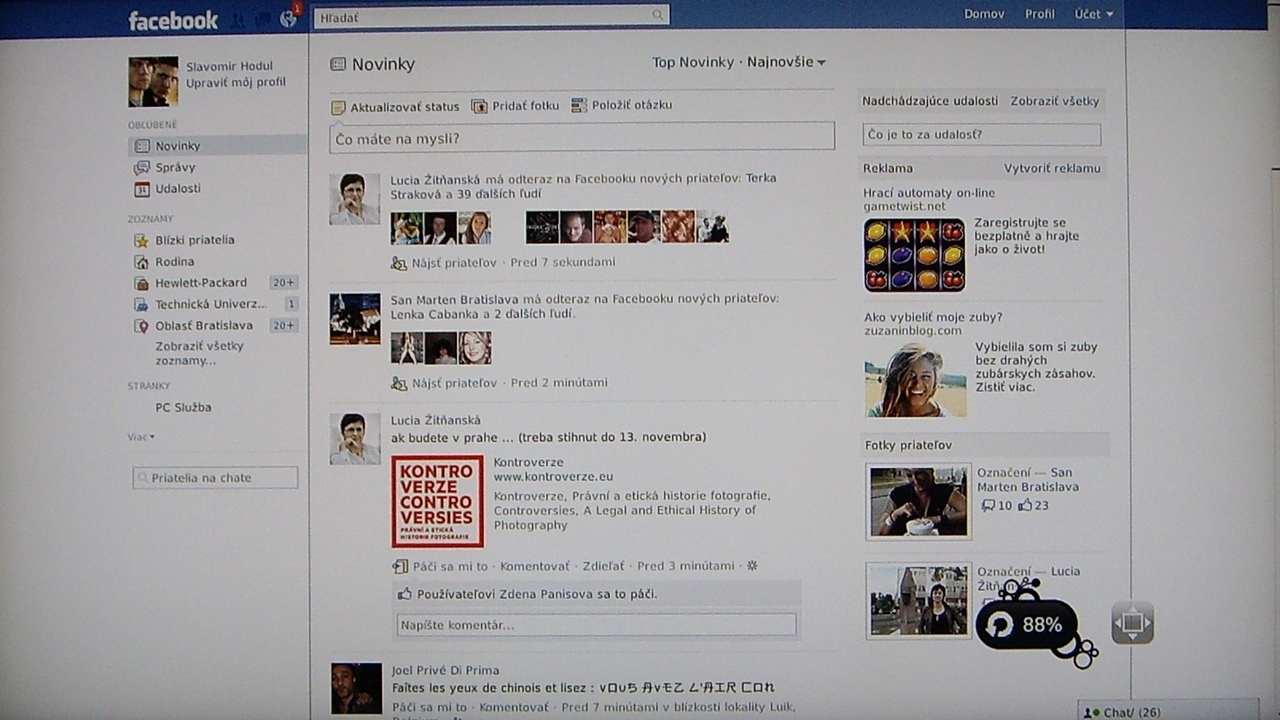
Task: Open friend requests icon in top bar
Action: pyautogui.click(x=238, y=19)
